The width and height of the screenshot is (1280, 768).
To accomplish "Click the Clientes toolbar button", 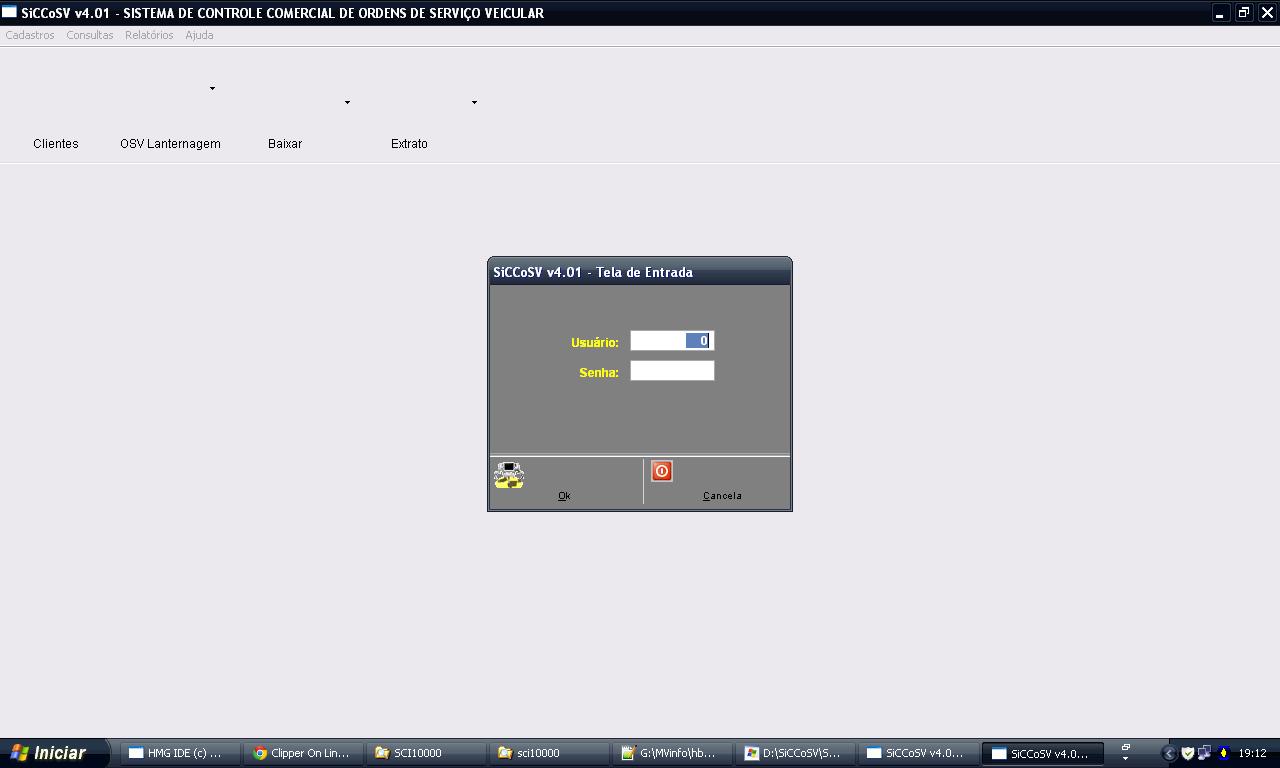I will coord(56,144).
